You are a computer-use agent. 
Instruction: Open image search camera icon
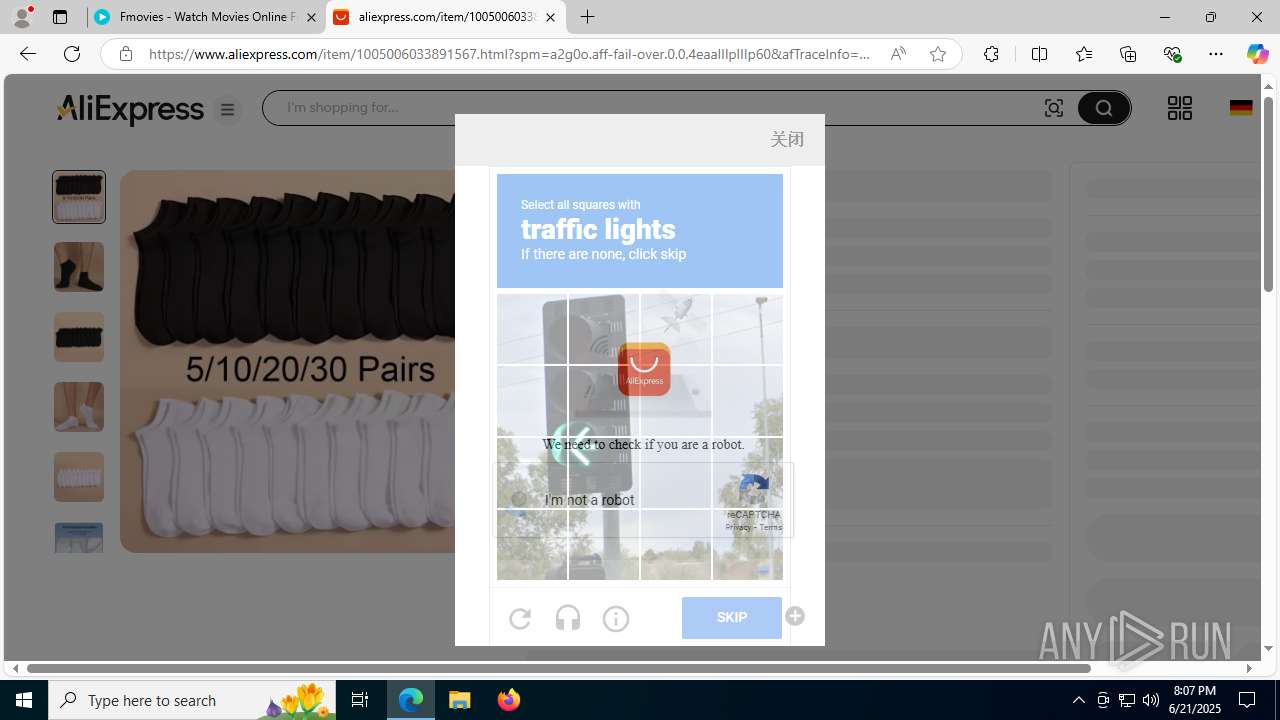(1054, 108)
